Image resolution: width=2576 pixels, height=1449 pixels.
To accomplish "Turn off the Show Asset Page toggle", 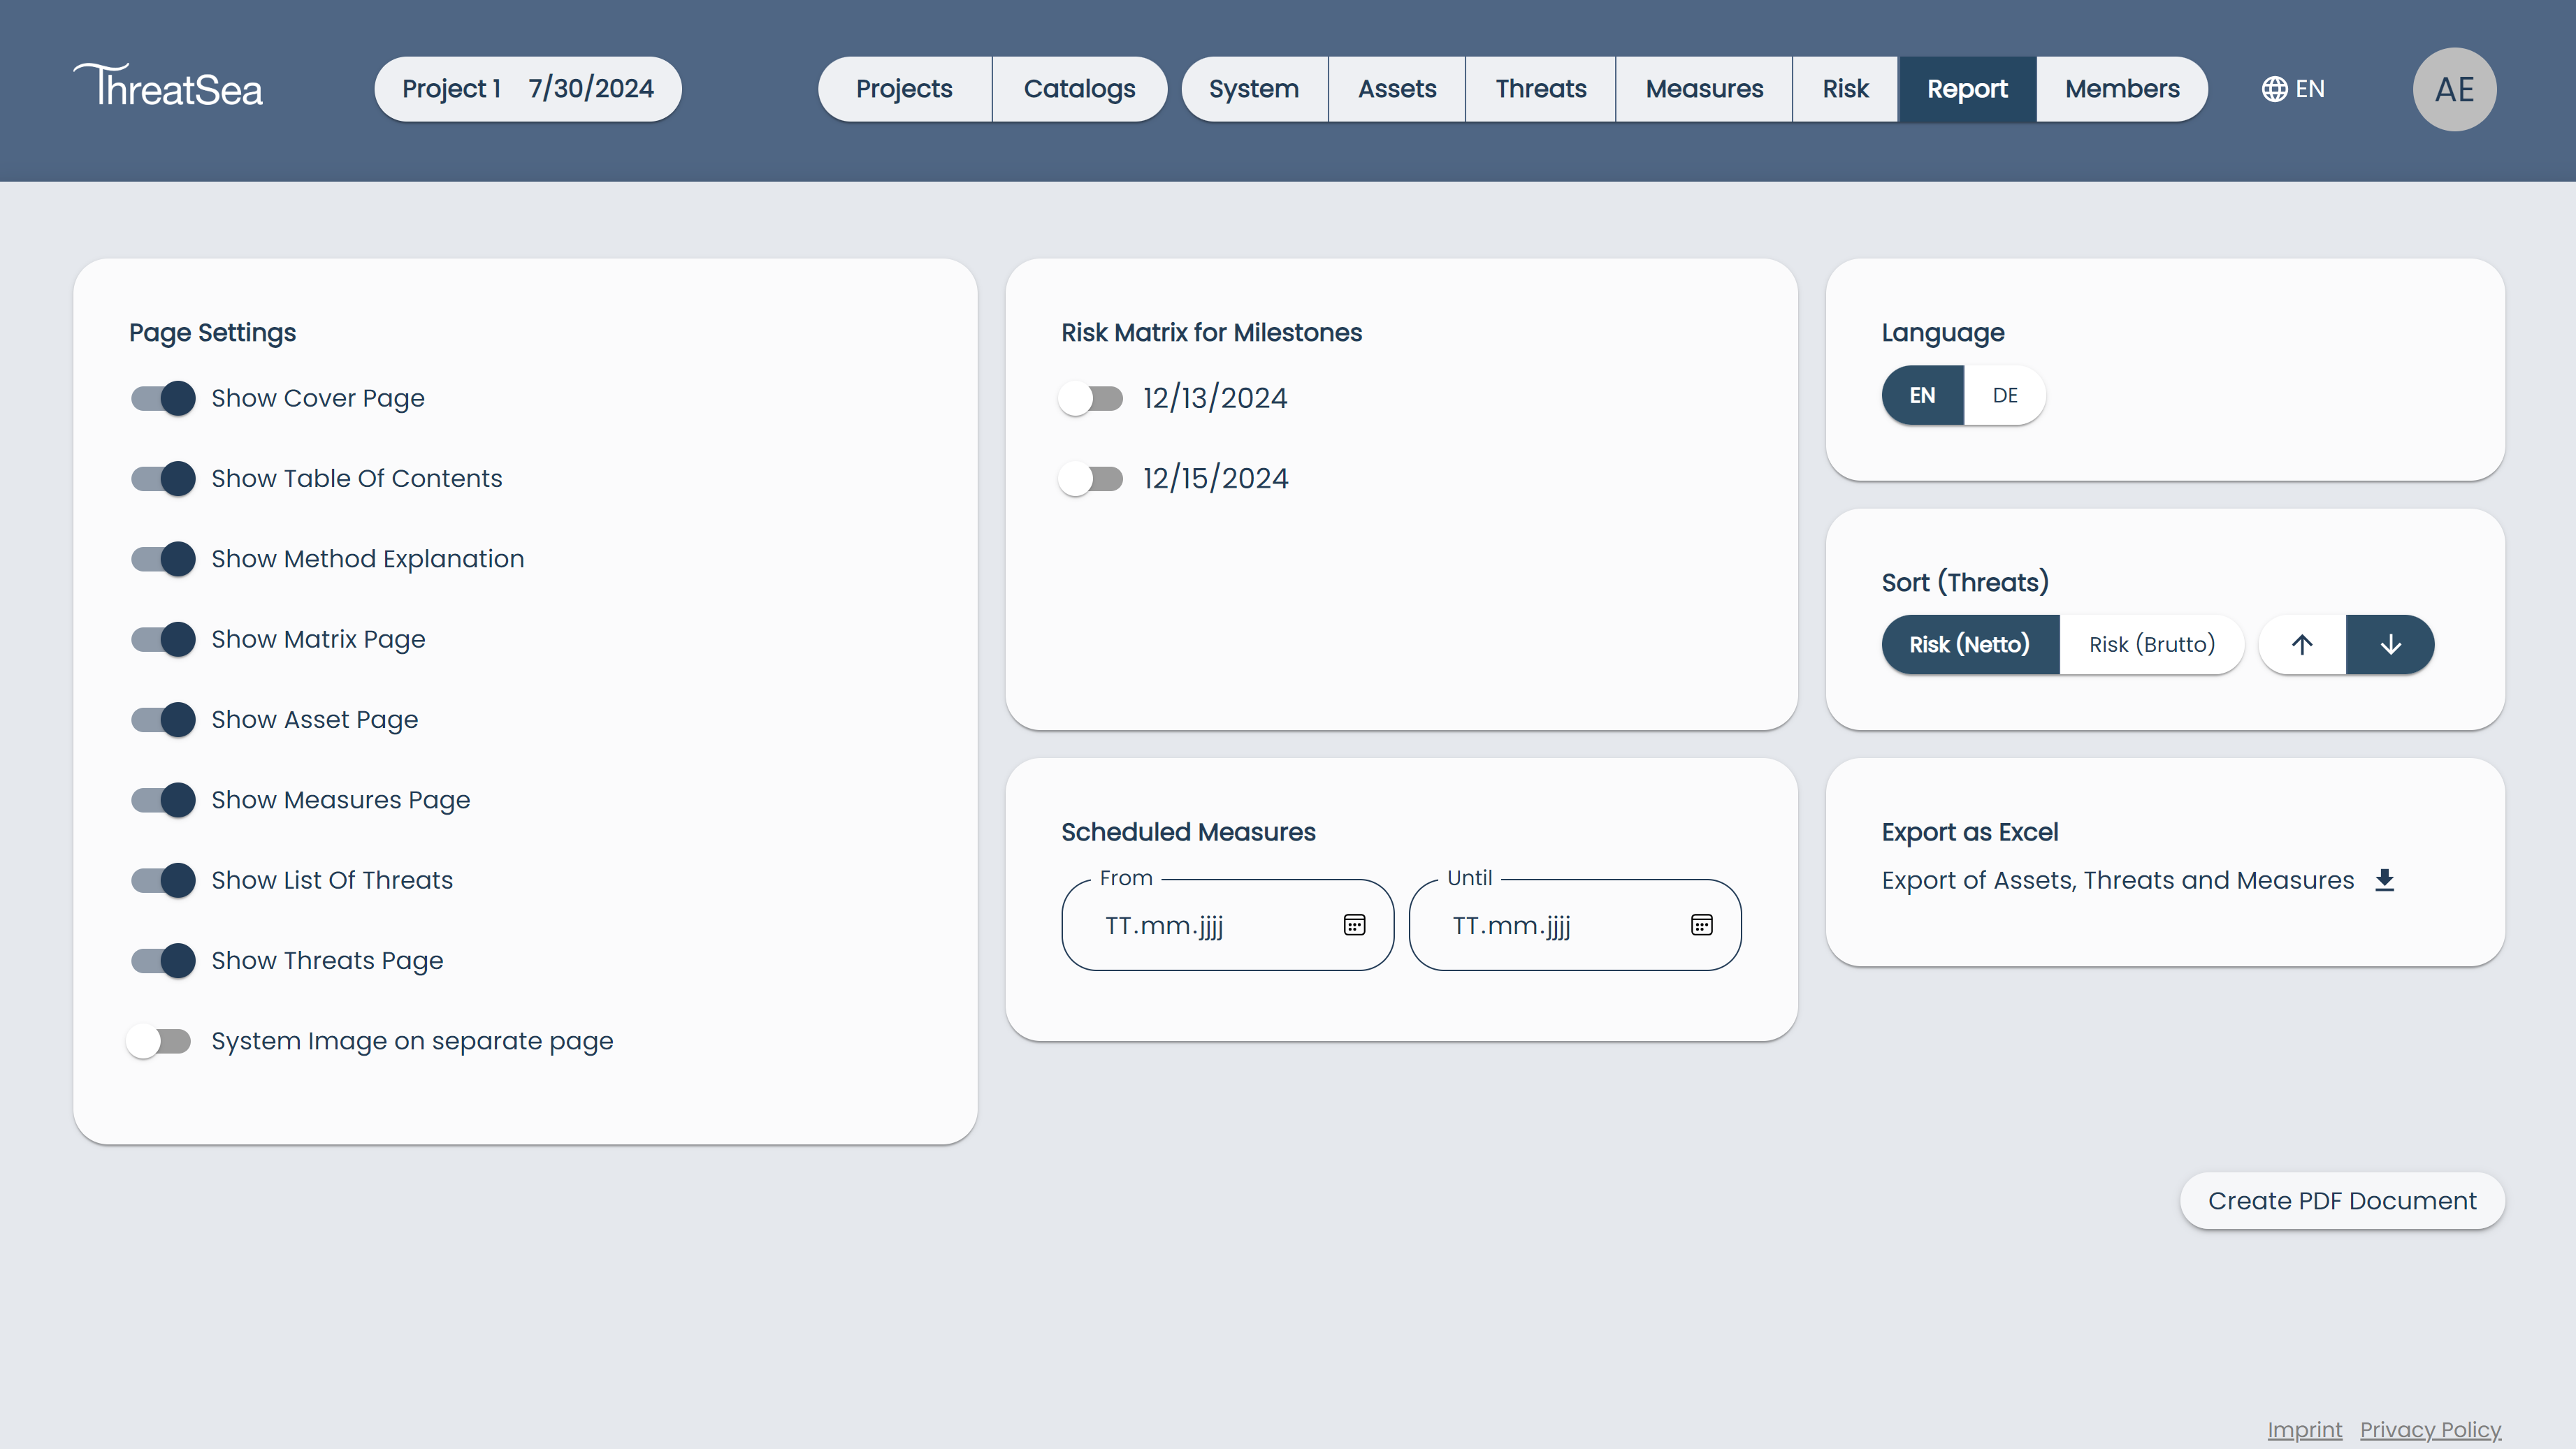I will (162, 719).
